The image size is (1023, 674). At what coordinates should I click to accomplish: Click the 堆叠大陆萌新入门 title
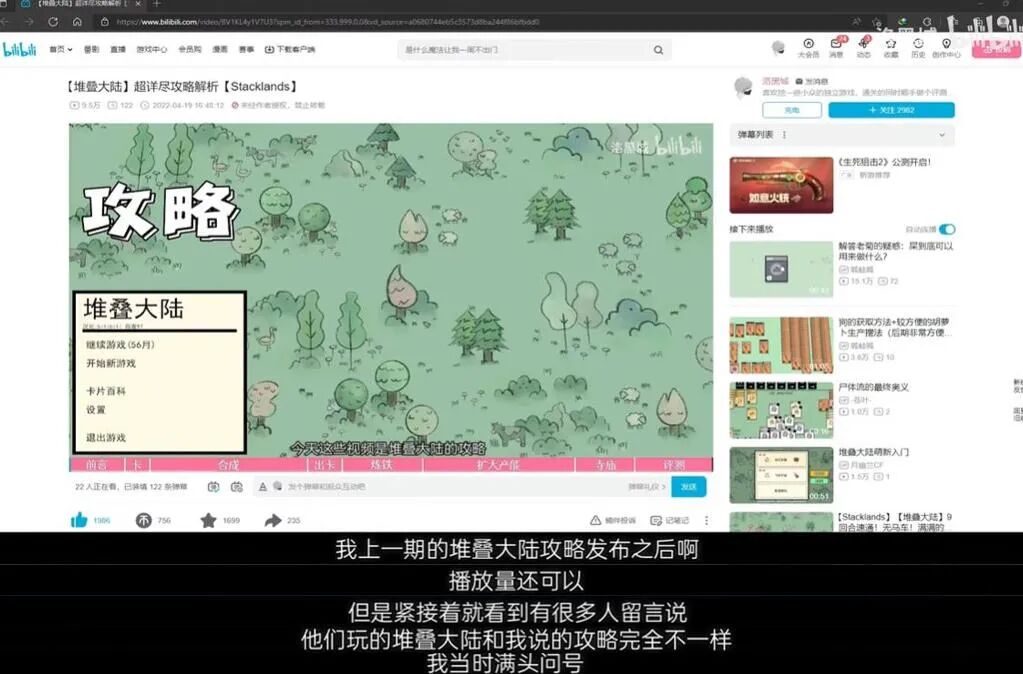(874, 452)
